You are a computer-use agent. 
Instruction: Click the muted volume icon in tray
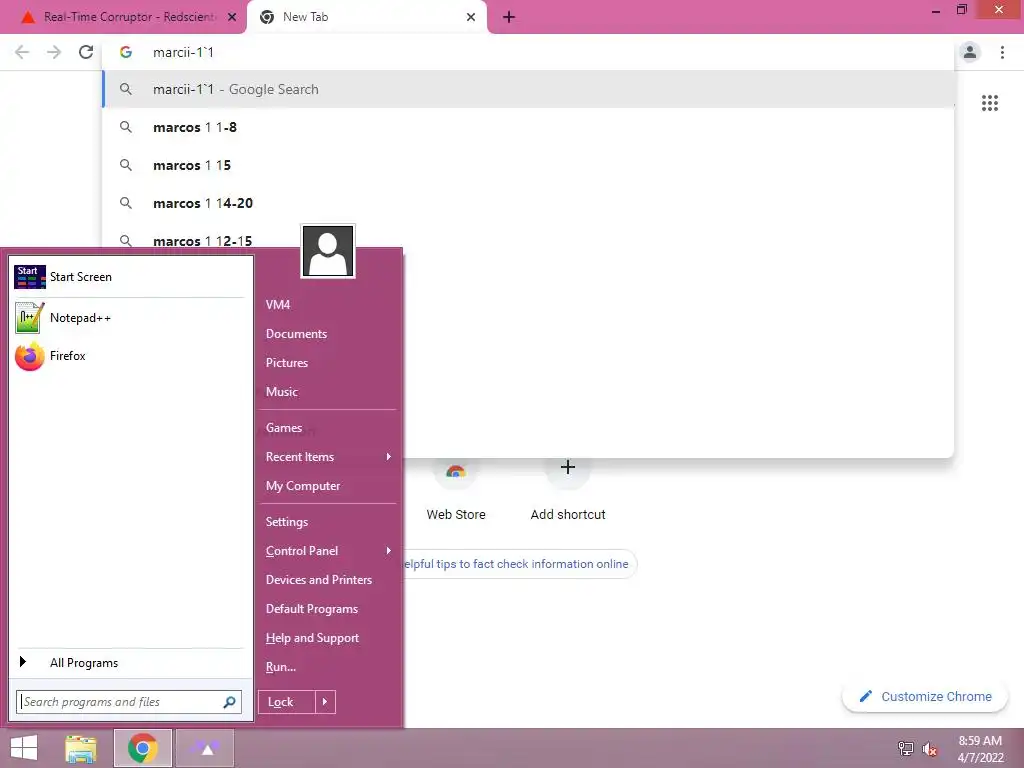tap(930, 749)
